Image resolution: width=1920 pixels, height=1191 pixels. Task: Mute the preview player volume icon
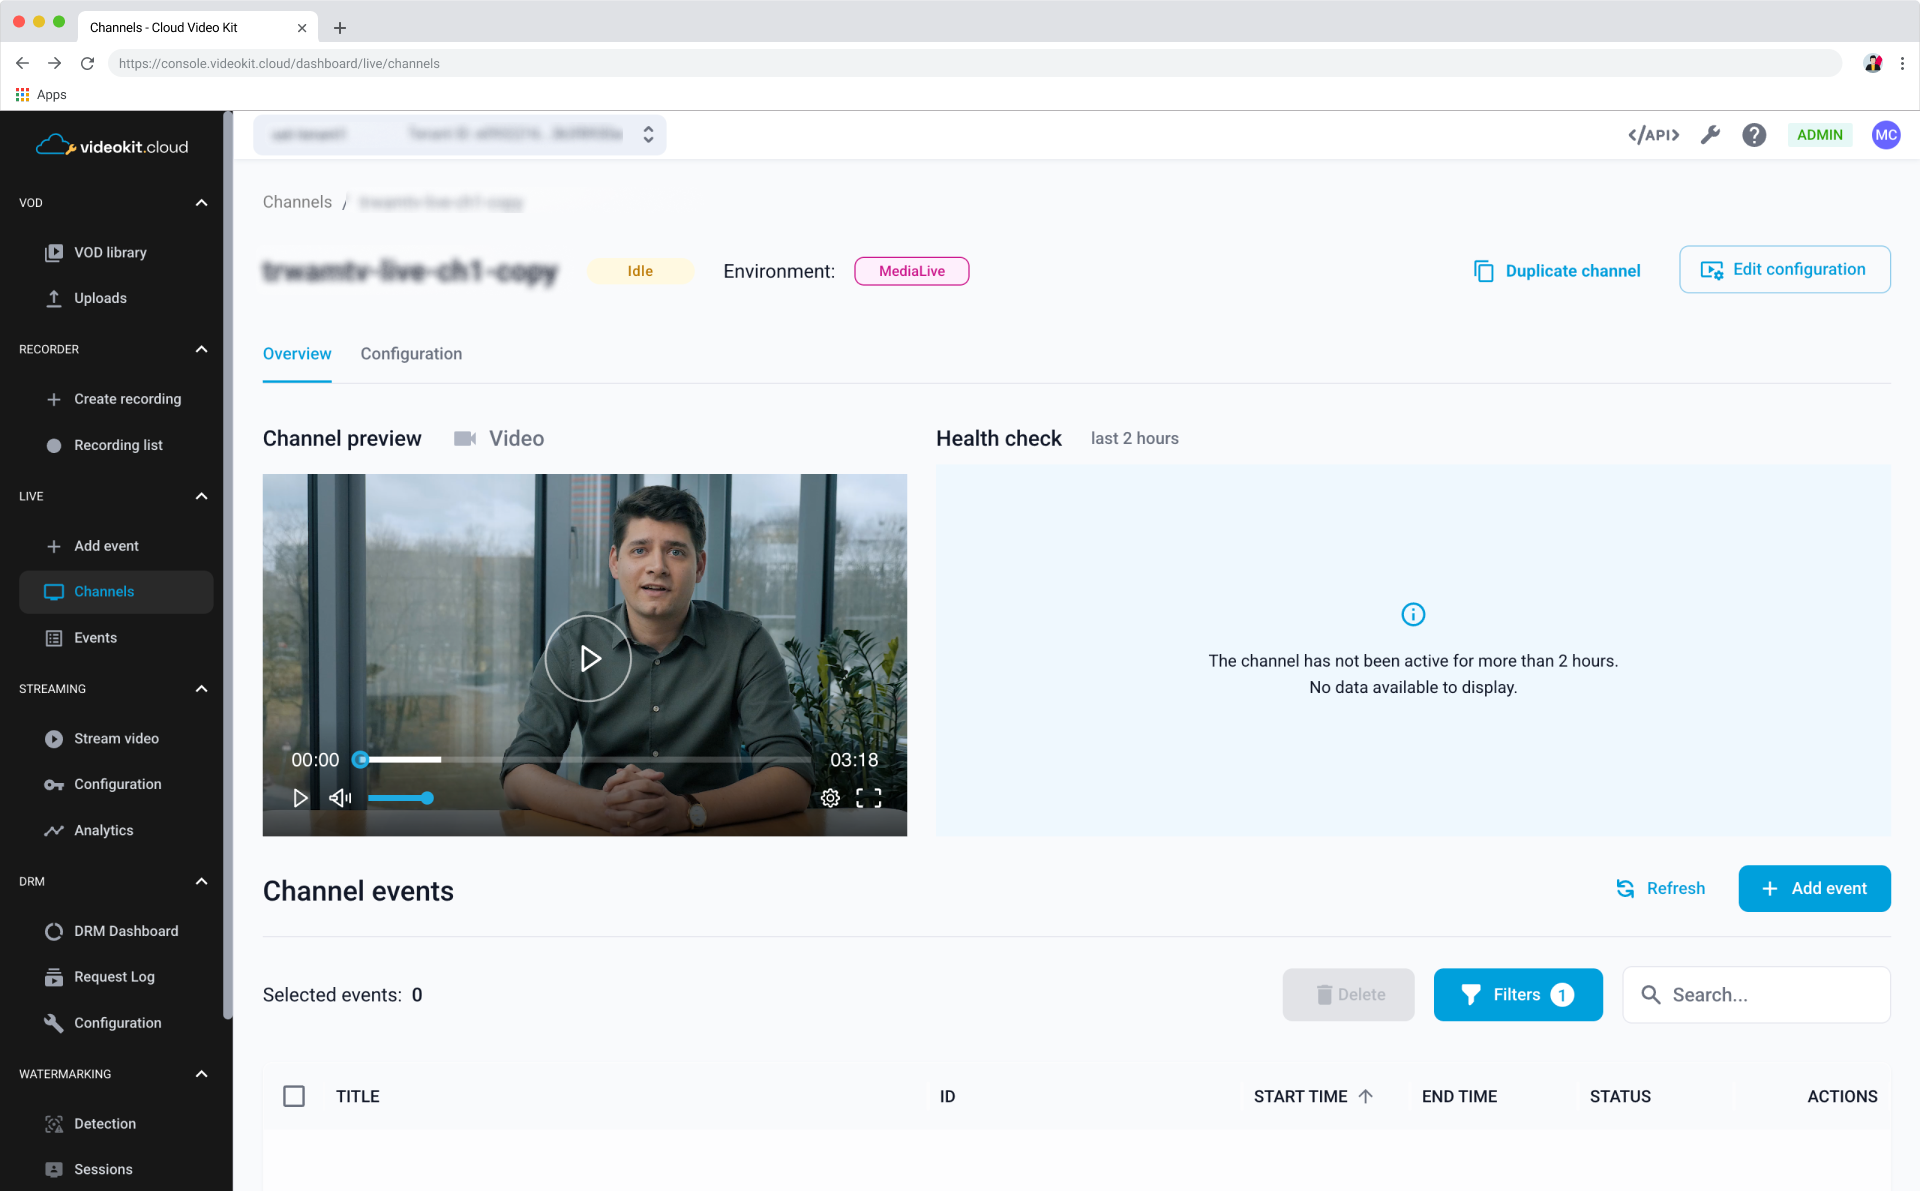[340, 798]
